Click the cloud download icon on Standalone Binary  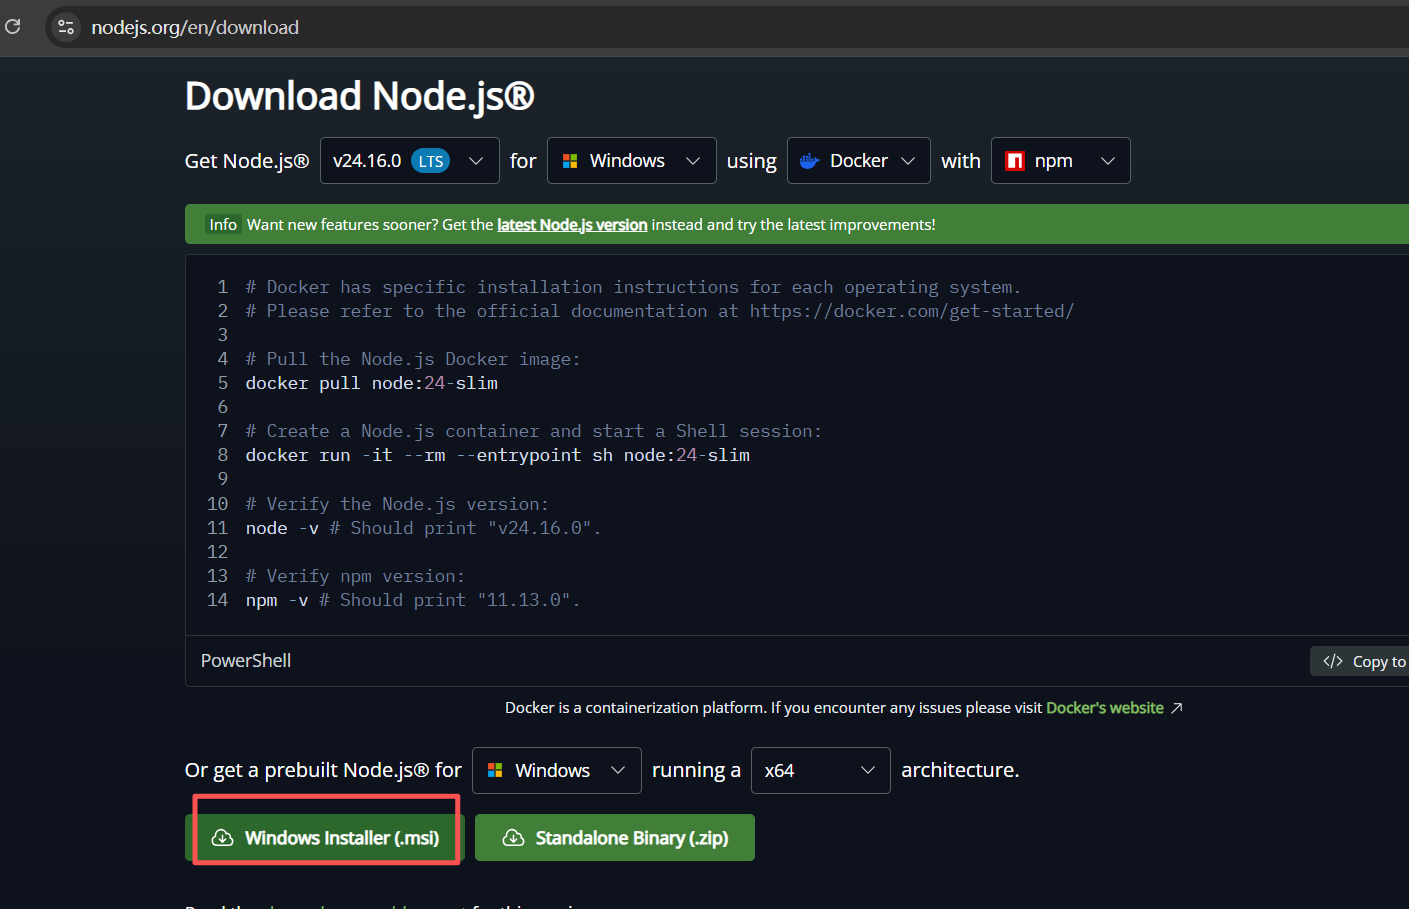513,838
